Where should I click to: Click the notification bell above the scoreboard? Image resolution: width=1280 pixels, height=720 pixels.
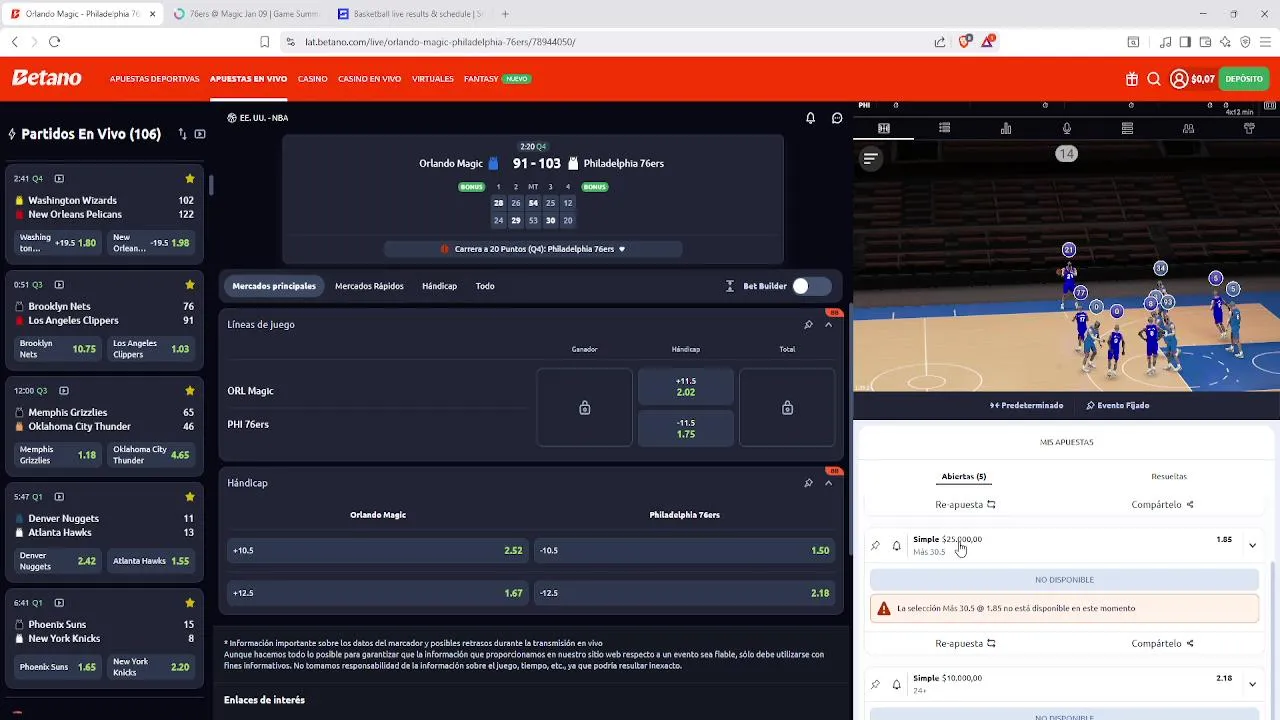[810, 118]
